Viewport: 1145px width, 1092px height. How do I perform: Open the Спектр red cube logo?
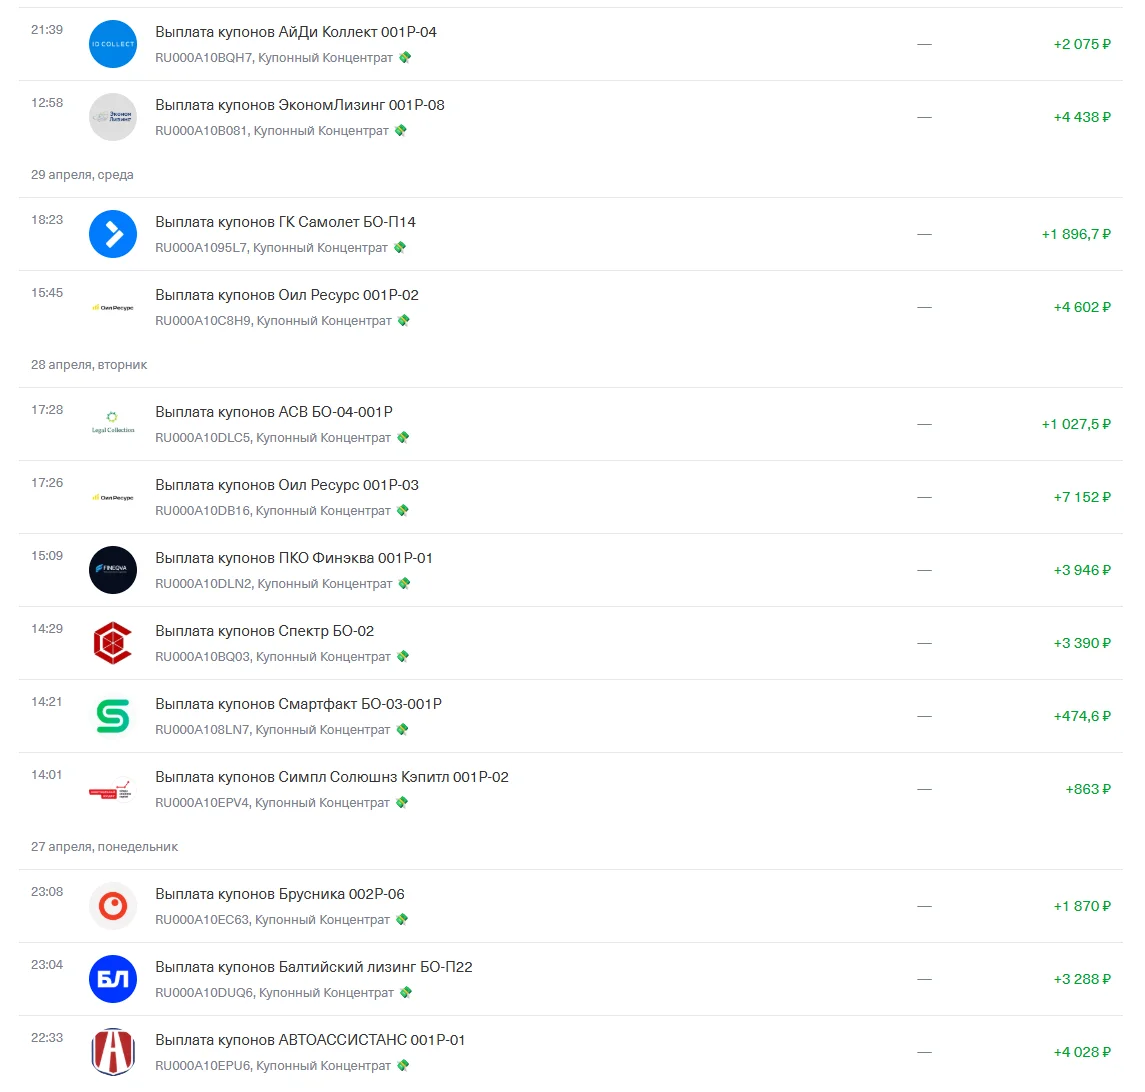[112, 643]
